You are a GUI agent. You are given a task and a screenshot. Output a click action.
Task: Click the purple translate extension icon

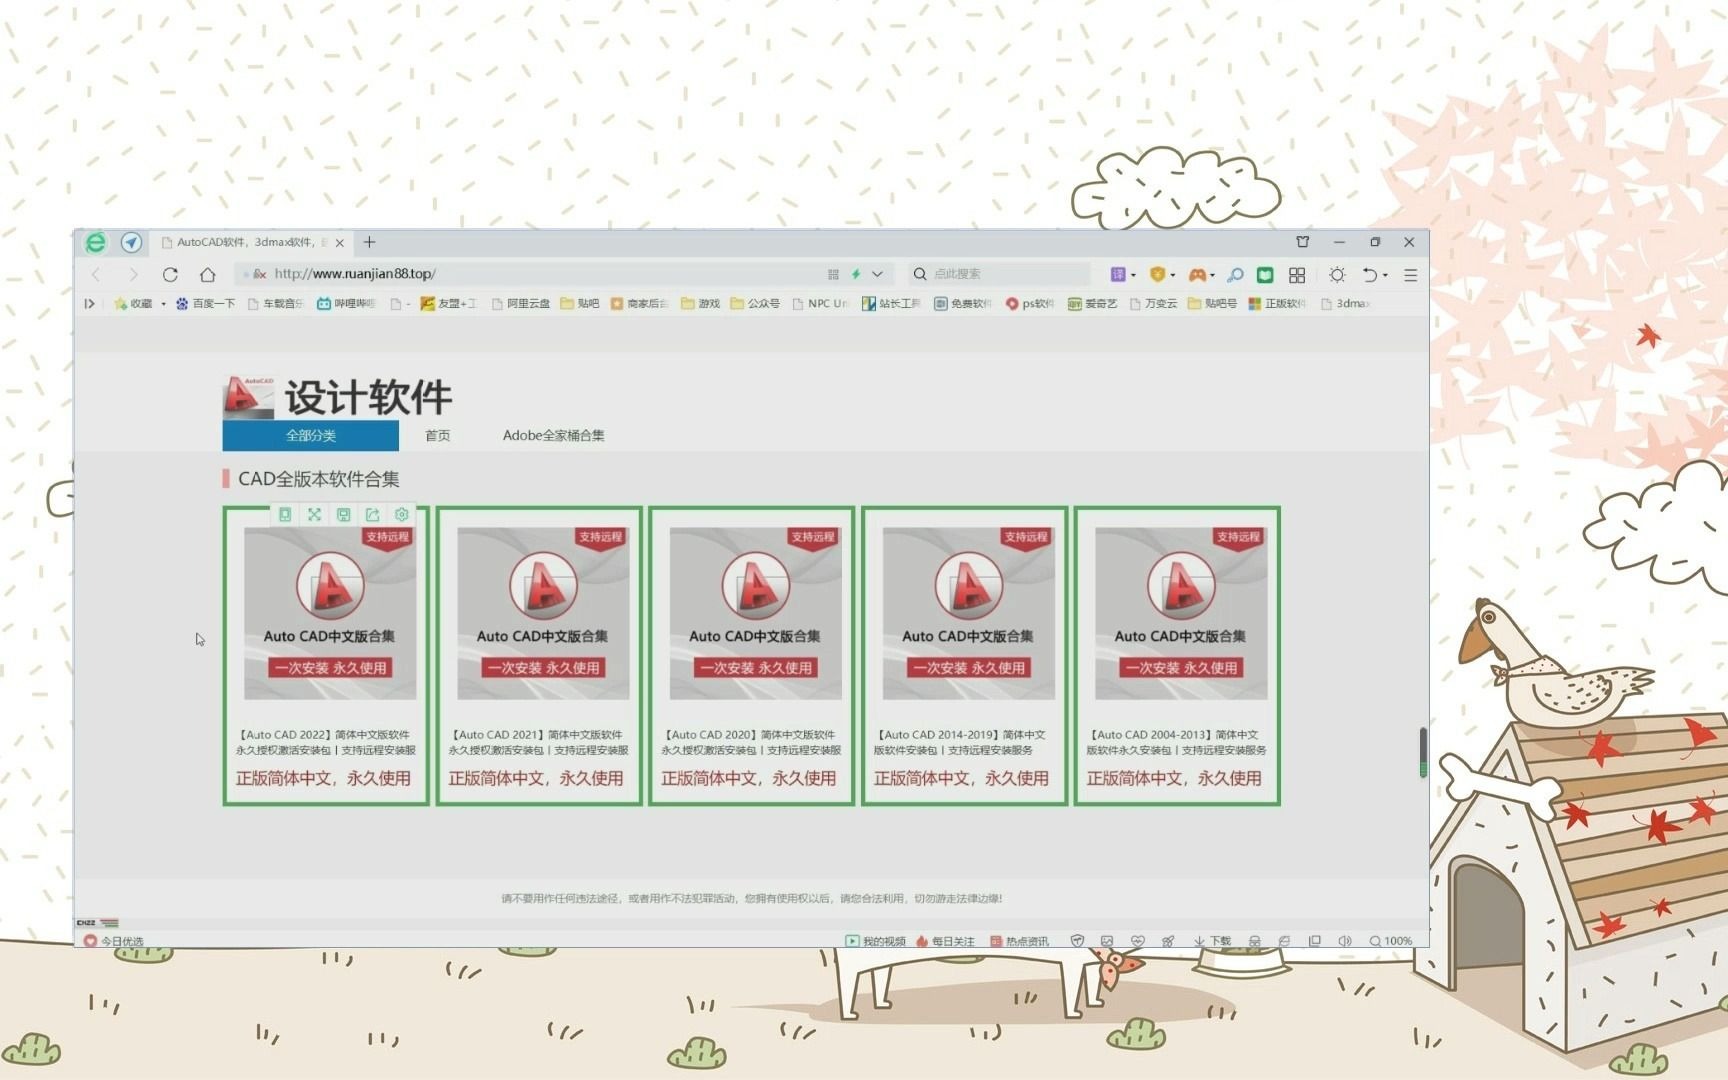[1118, 274]
